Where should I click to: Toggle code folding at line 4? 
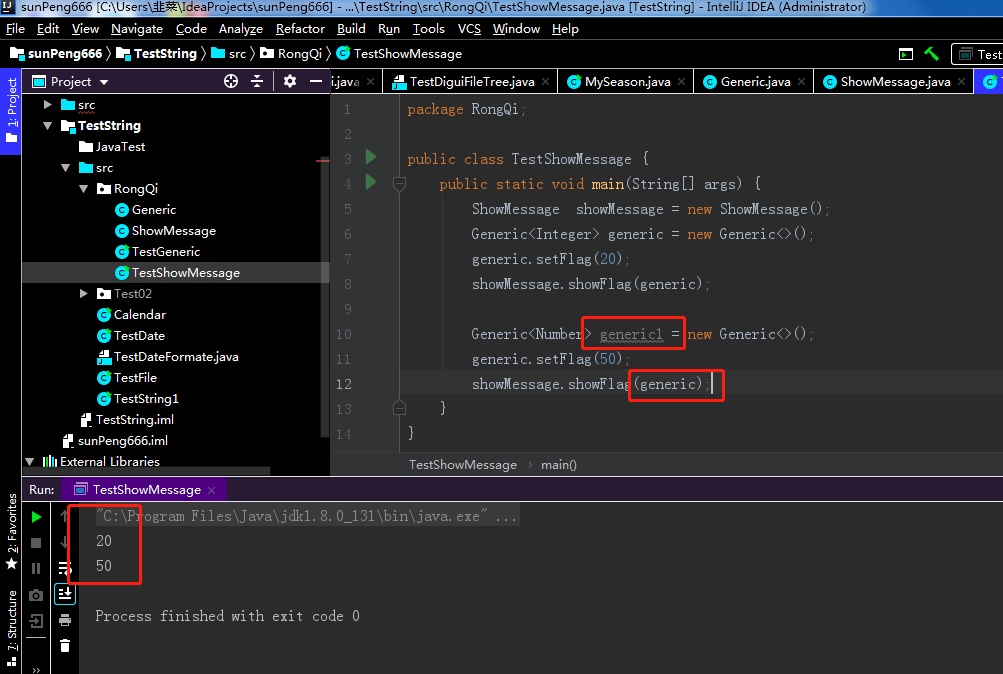click(399, 184)
